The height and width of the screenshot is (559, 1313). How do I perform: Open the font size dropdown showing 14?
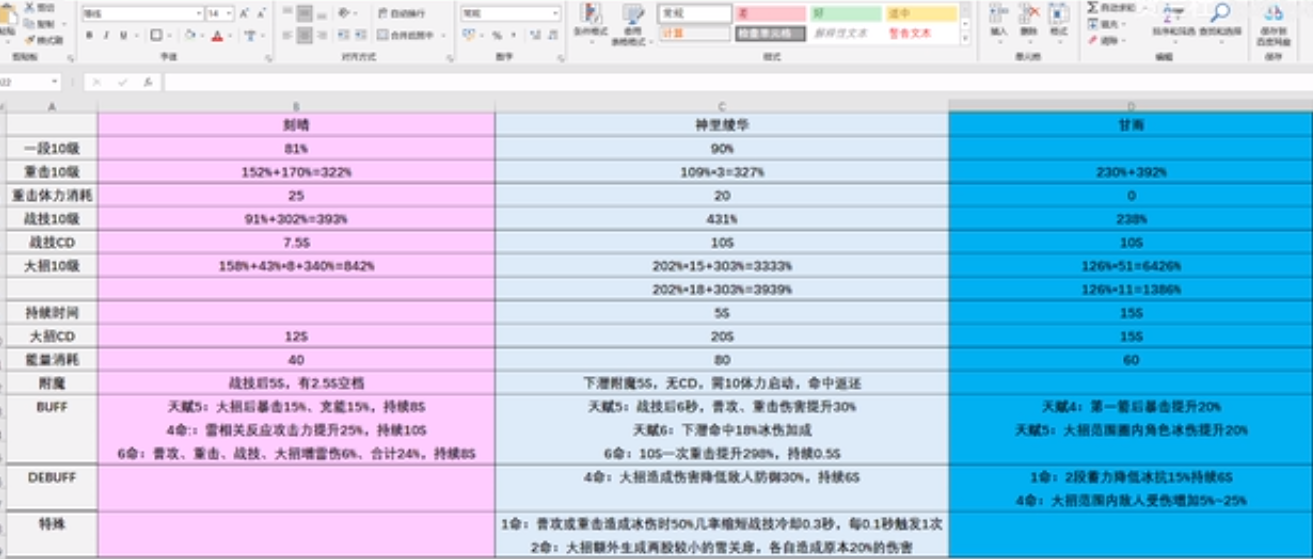[x=229, y=14]
